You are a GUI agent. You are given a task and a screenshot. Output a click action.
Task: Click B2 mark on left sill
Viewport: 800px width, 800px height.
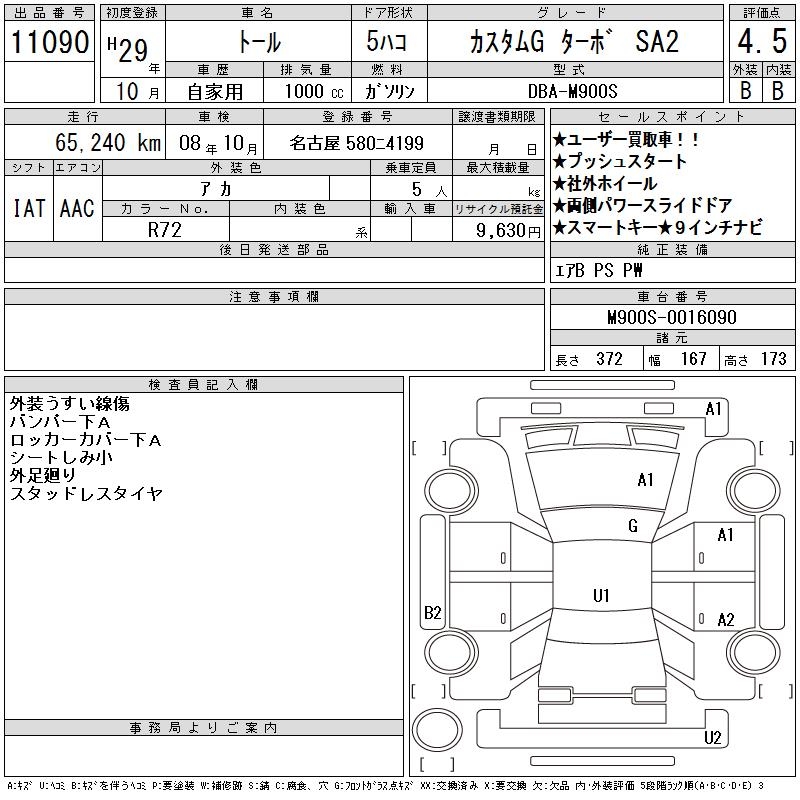(433, 612)
